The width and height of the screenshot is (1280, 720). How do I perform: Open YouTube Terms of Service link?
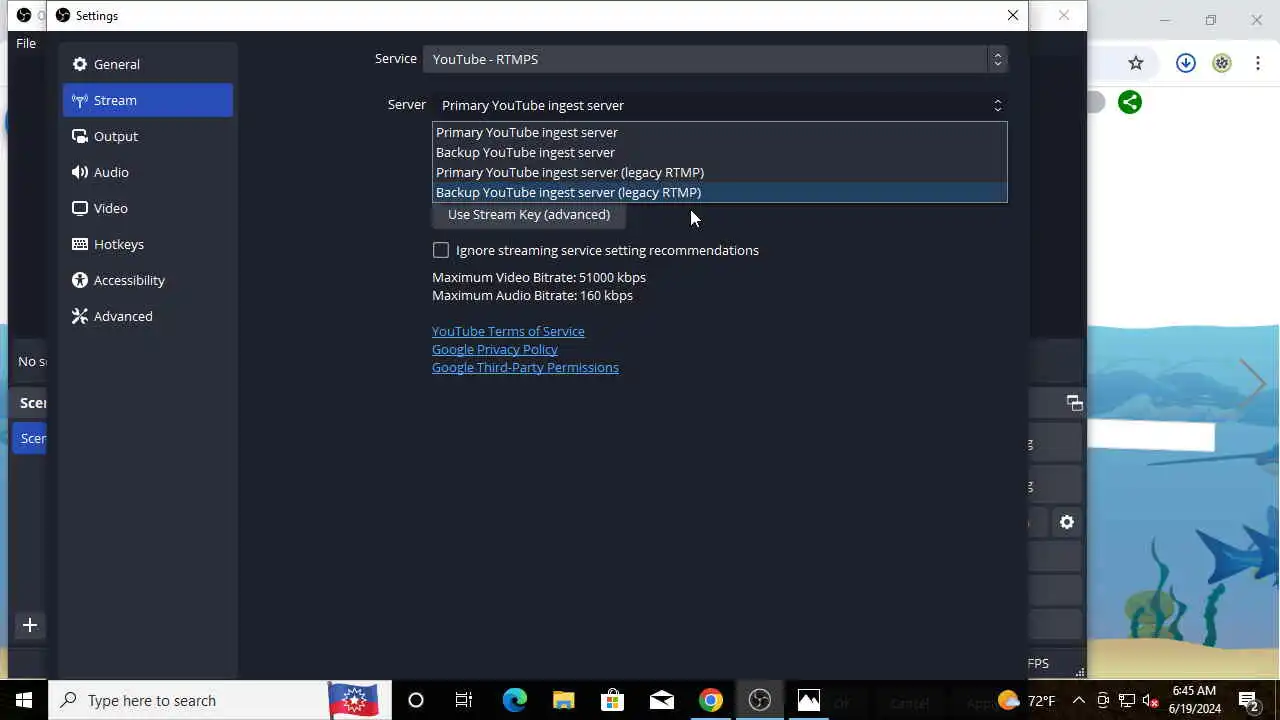[x=508, y=331]
